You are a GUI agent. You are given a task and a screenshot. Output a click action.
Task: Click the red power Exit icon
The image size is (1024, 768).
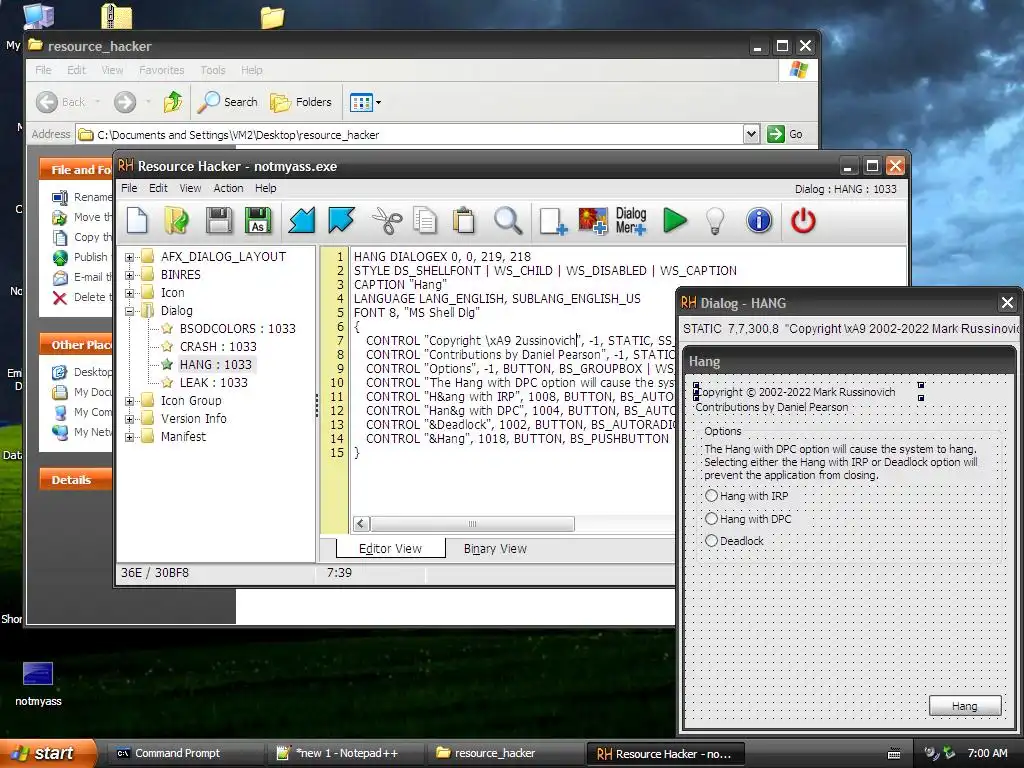tap(803, 220)
